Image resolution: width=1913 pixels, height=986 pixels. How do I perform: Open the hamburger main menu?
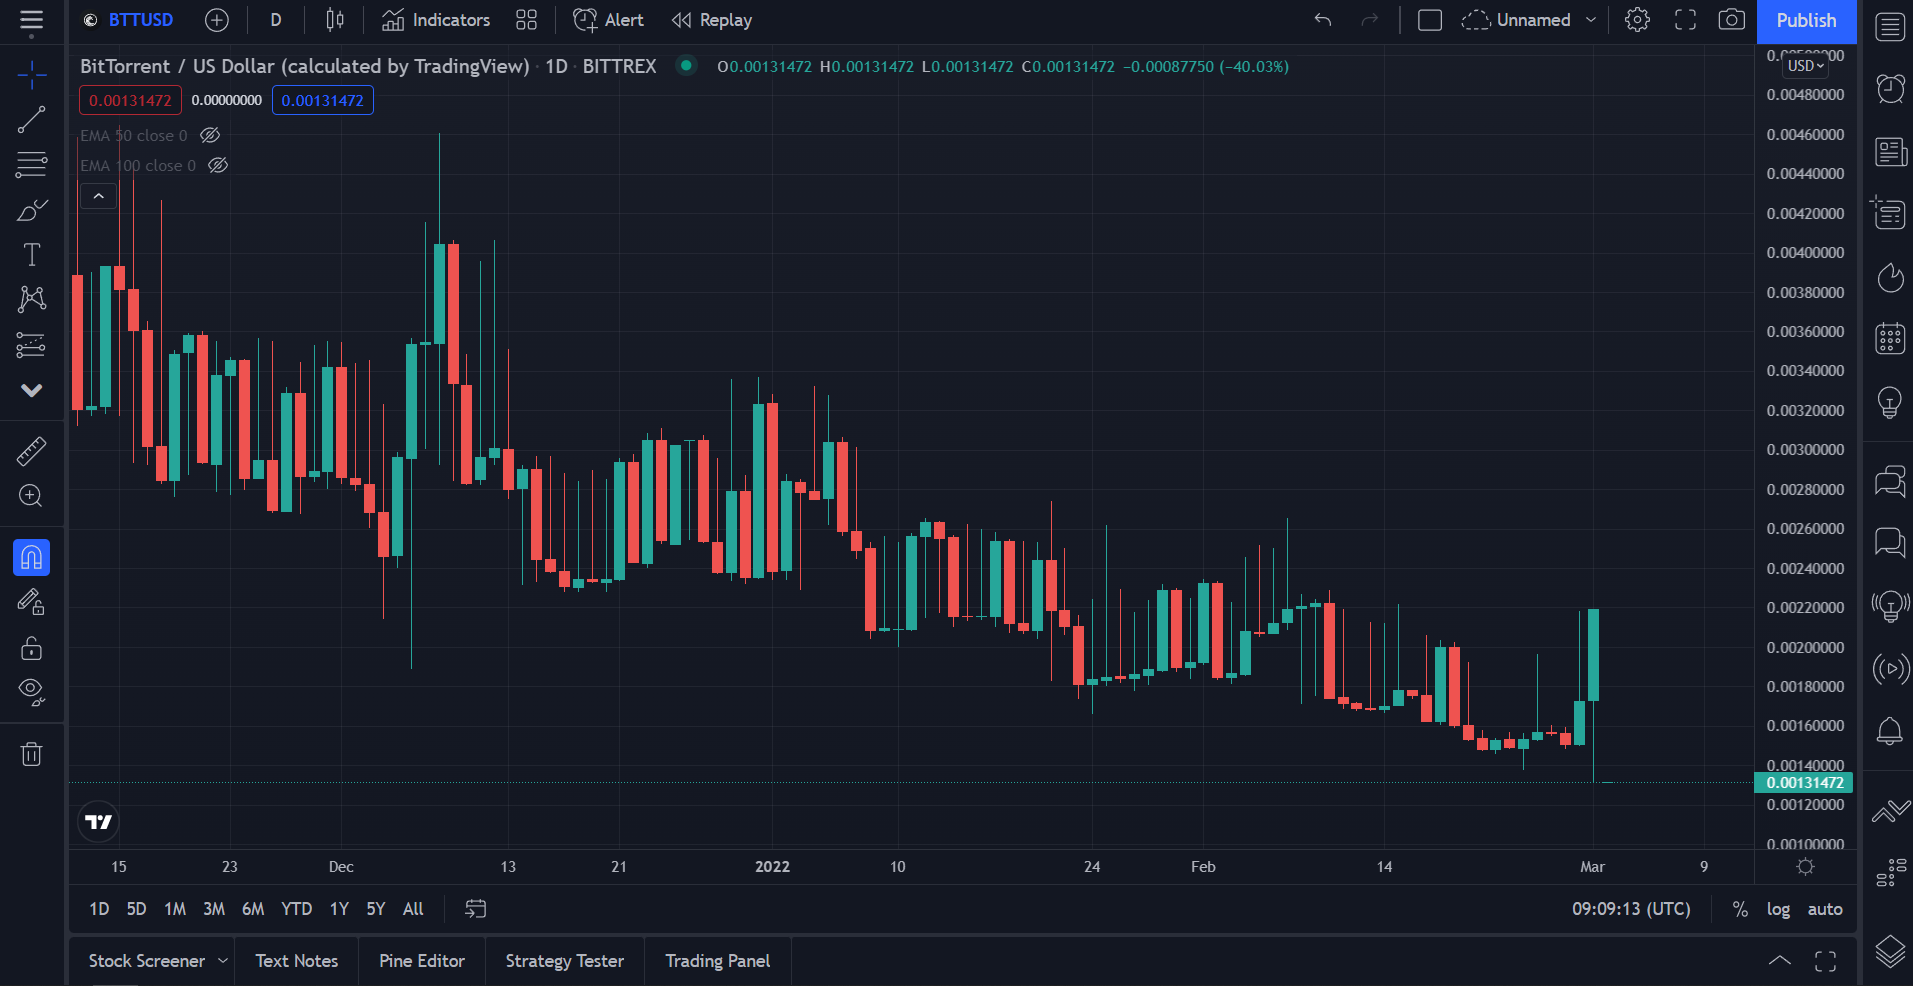tap(31, 21)
